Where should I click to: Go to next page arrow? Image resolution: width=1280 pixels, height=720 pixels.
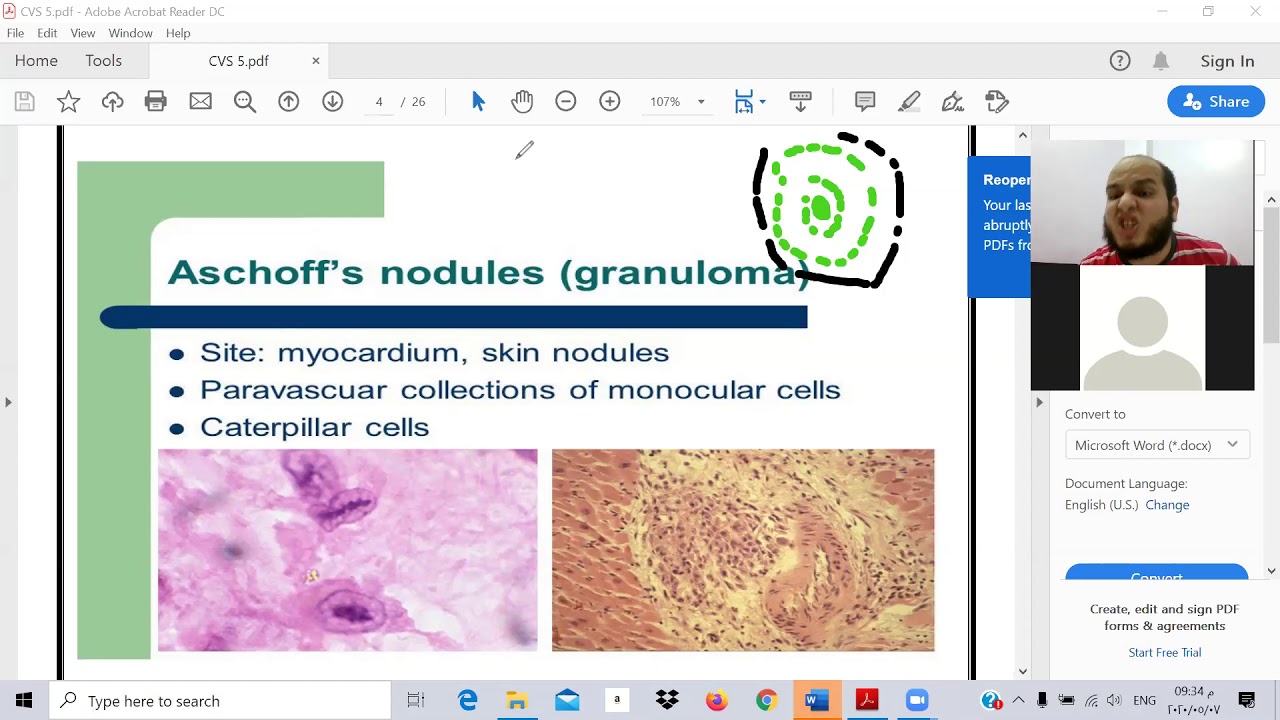[x=332, y=101]
